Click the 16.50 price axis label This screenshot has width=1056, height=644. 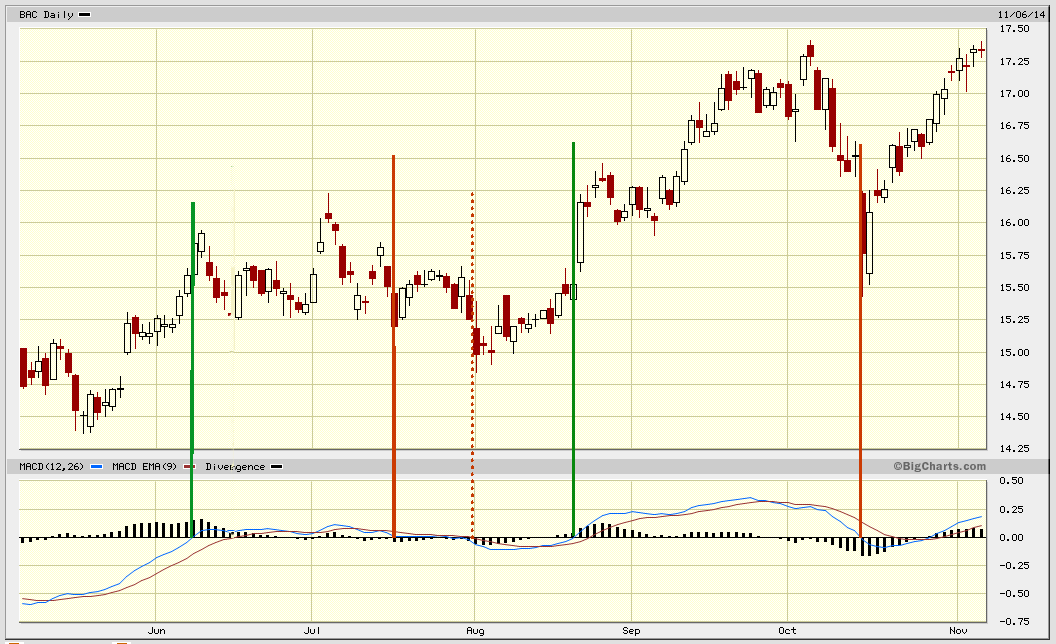[1014, 158]
